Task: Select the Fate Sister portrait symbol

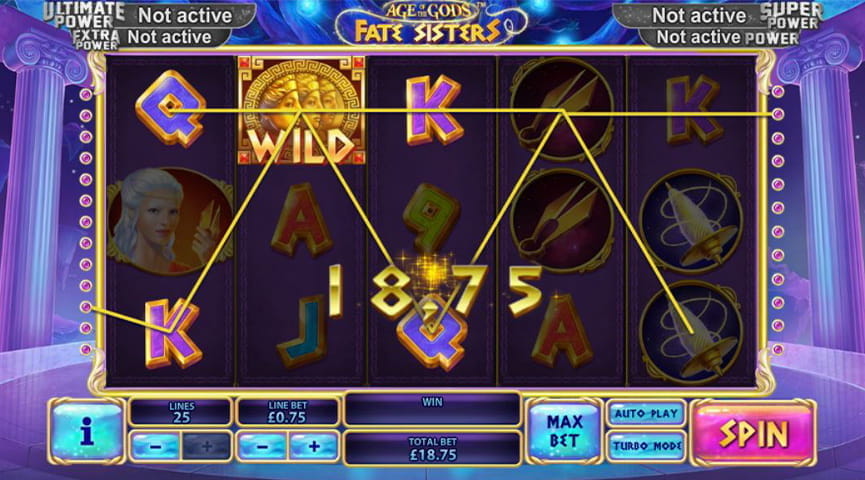Action: pyautogui.click(x=170, y=221)
